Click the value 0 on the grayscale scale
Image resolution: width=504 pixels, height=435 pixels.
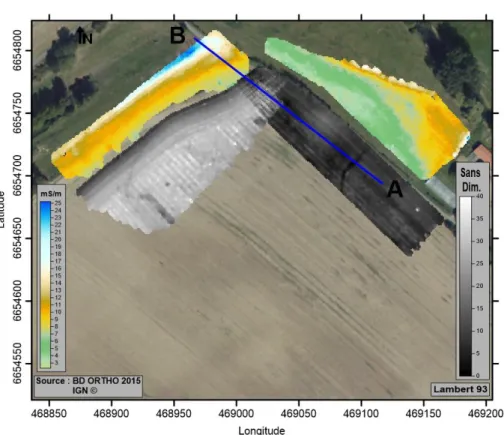pos(478,376)
